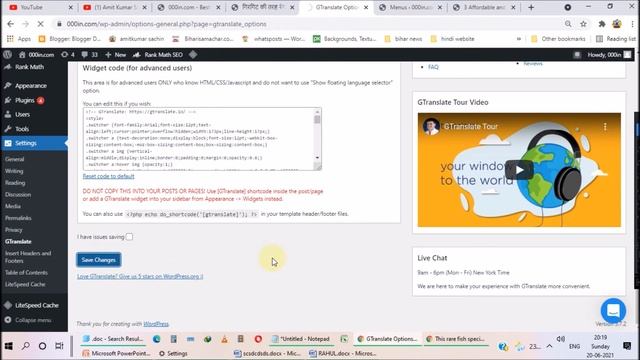The height and width of the screenshot is (360, 640).
Task: Go to Media settings submenu
Action: tap(13, 206)
